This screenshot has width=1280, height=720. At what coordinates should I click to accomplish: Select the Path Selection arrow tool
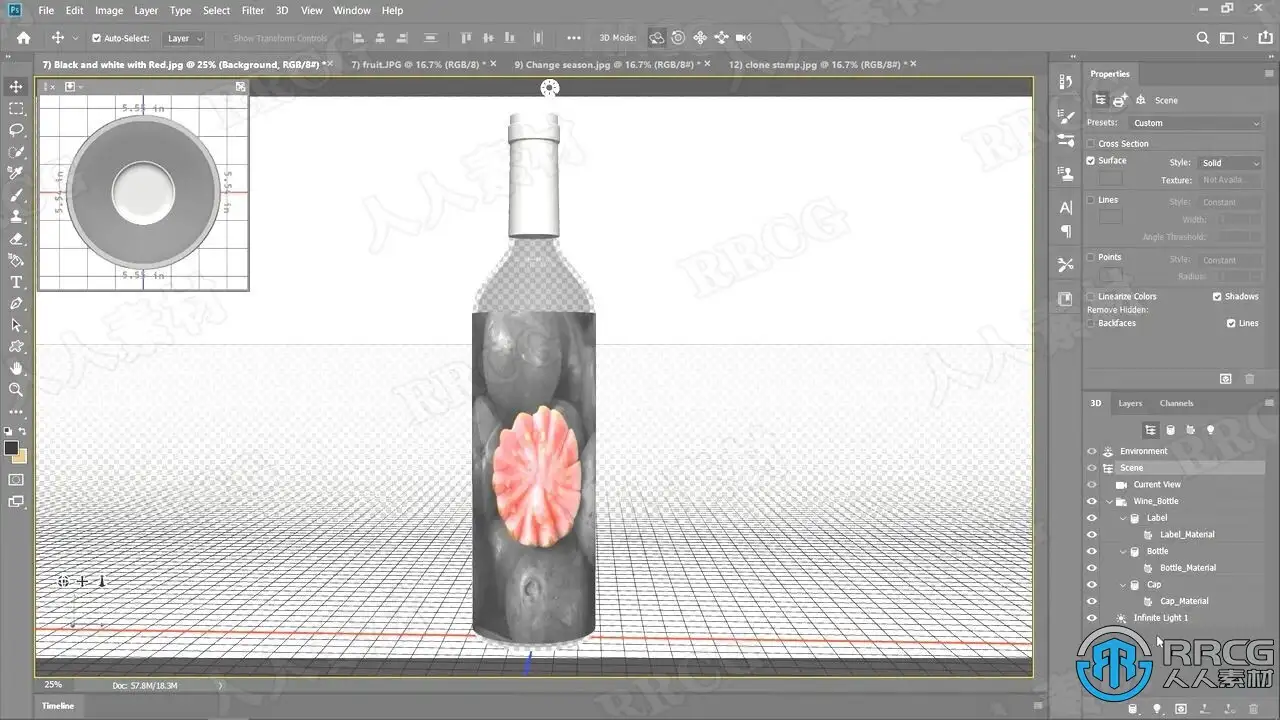point(16,325)
